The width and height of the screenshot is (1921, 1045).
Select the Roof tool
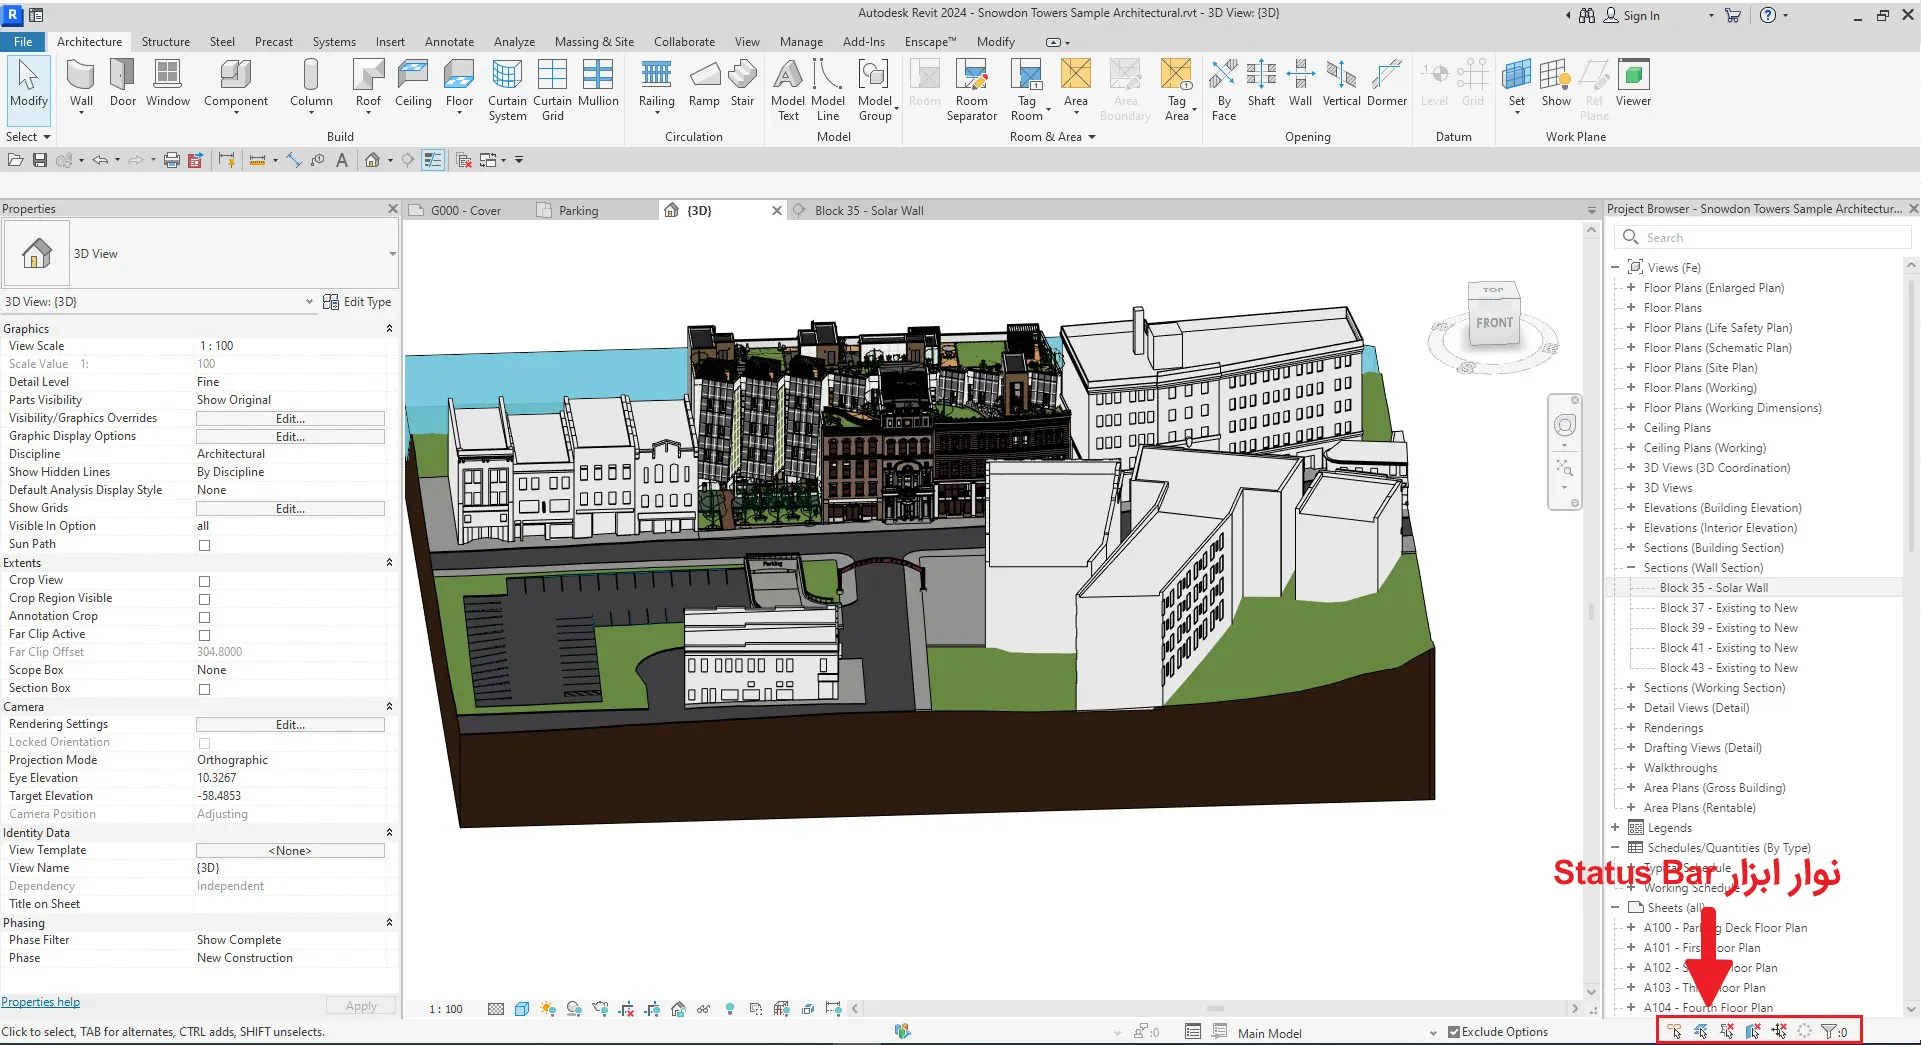368,85
